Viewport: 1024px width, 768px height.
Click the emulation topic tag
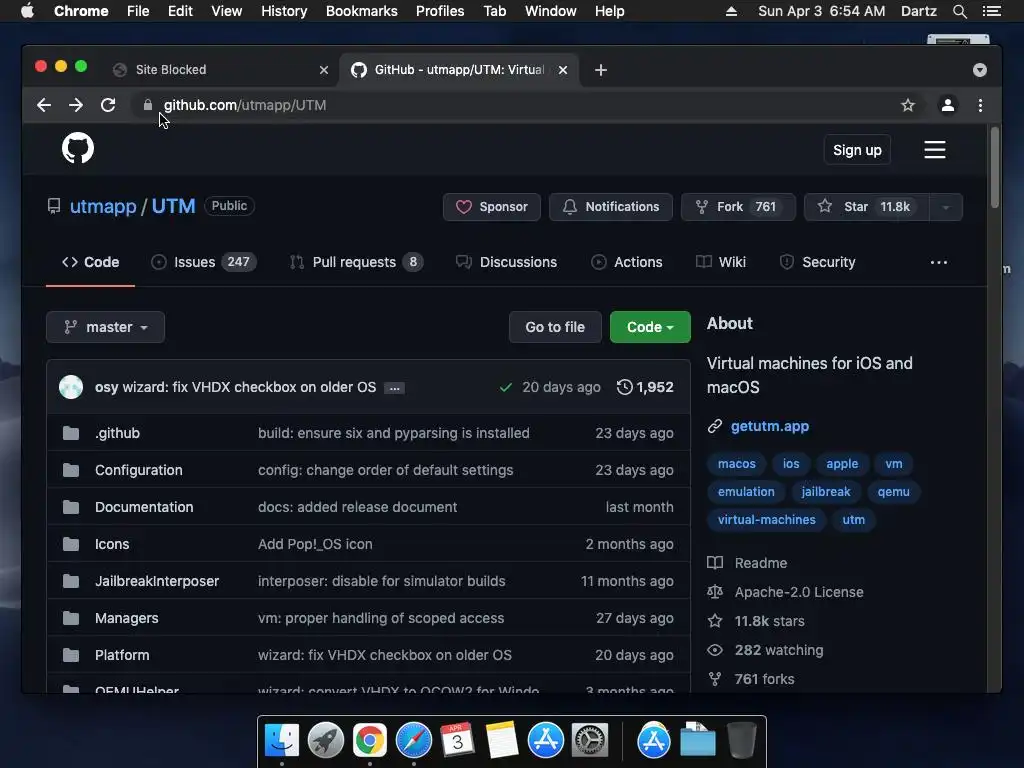pyautogui.click(x=746, y=492)
